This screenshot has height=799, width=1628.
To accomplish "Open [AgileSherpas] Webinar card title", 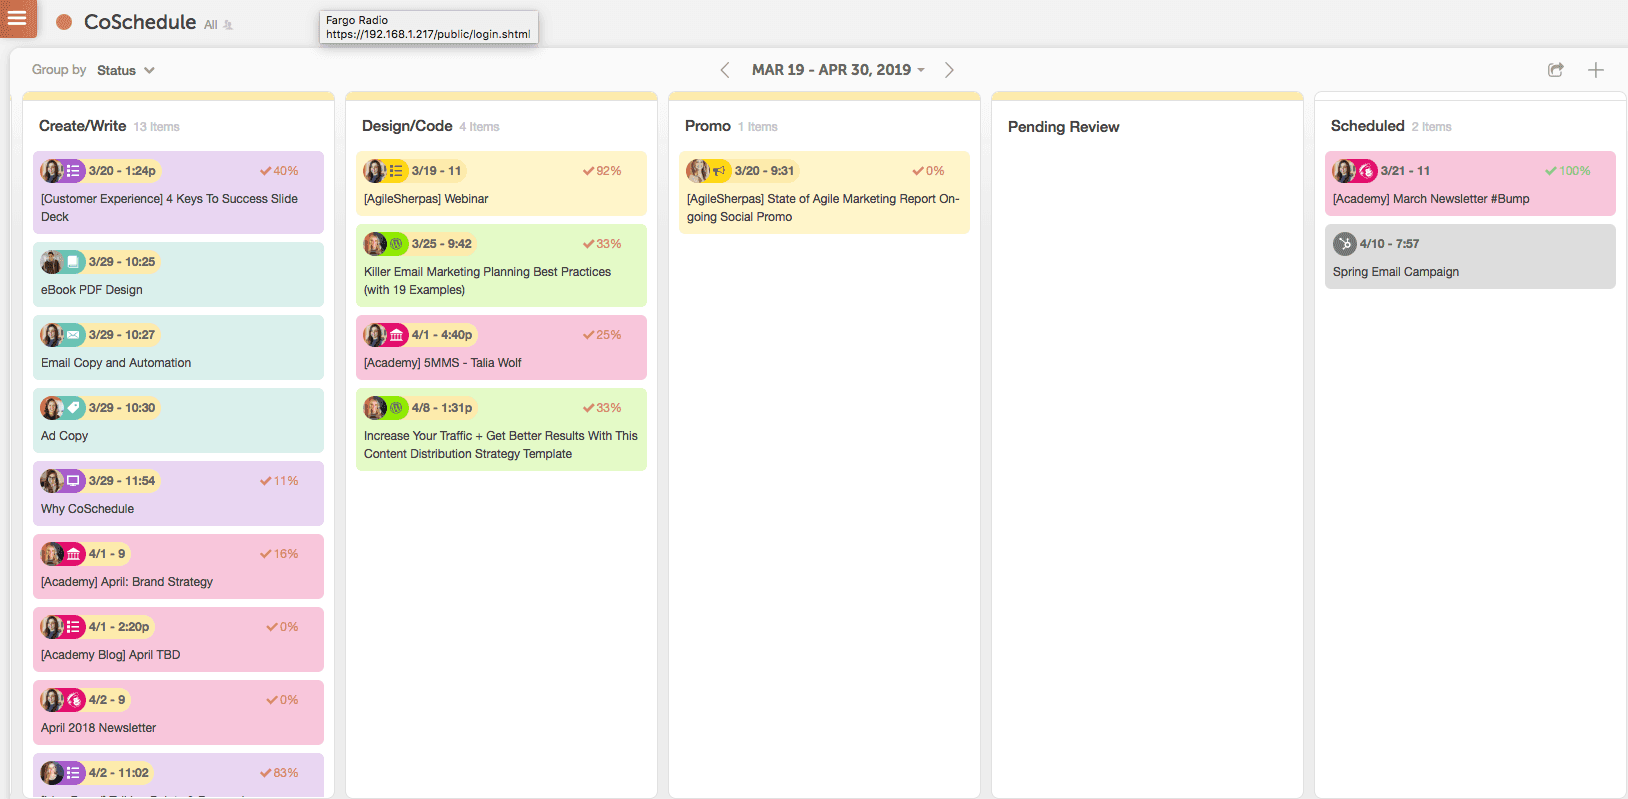I will [x=426, y=199].
